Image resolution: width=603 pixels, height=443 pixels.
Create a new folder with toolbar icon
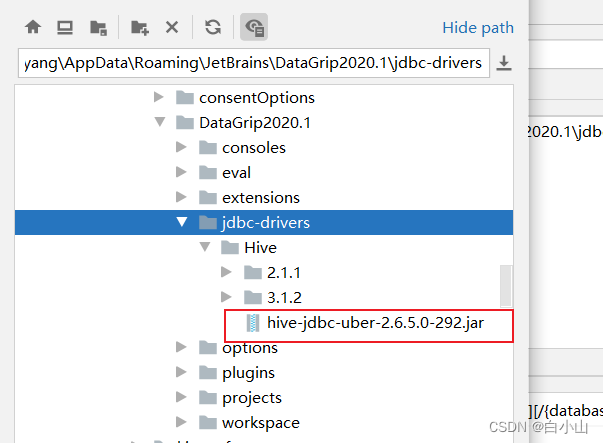point(140,28)
